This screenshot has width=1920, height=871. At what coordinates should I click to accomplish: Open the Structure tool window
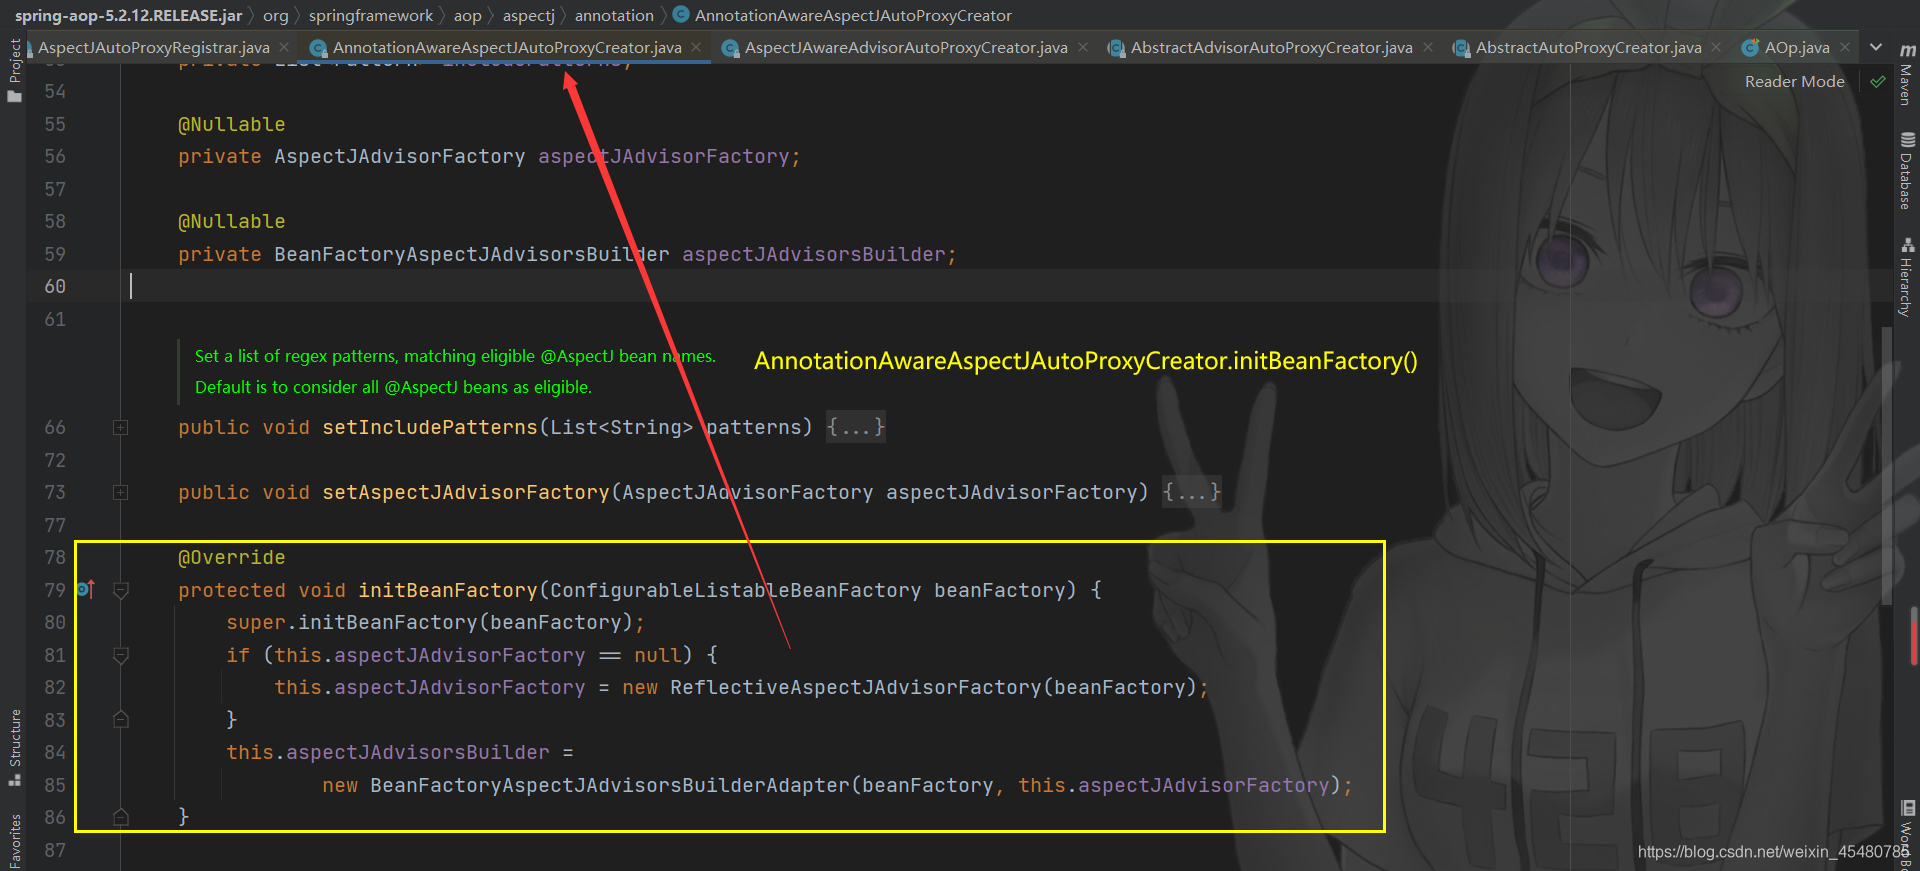click(x=14, y=747)
